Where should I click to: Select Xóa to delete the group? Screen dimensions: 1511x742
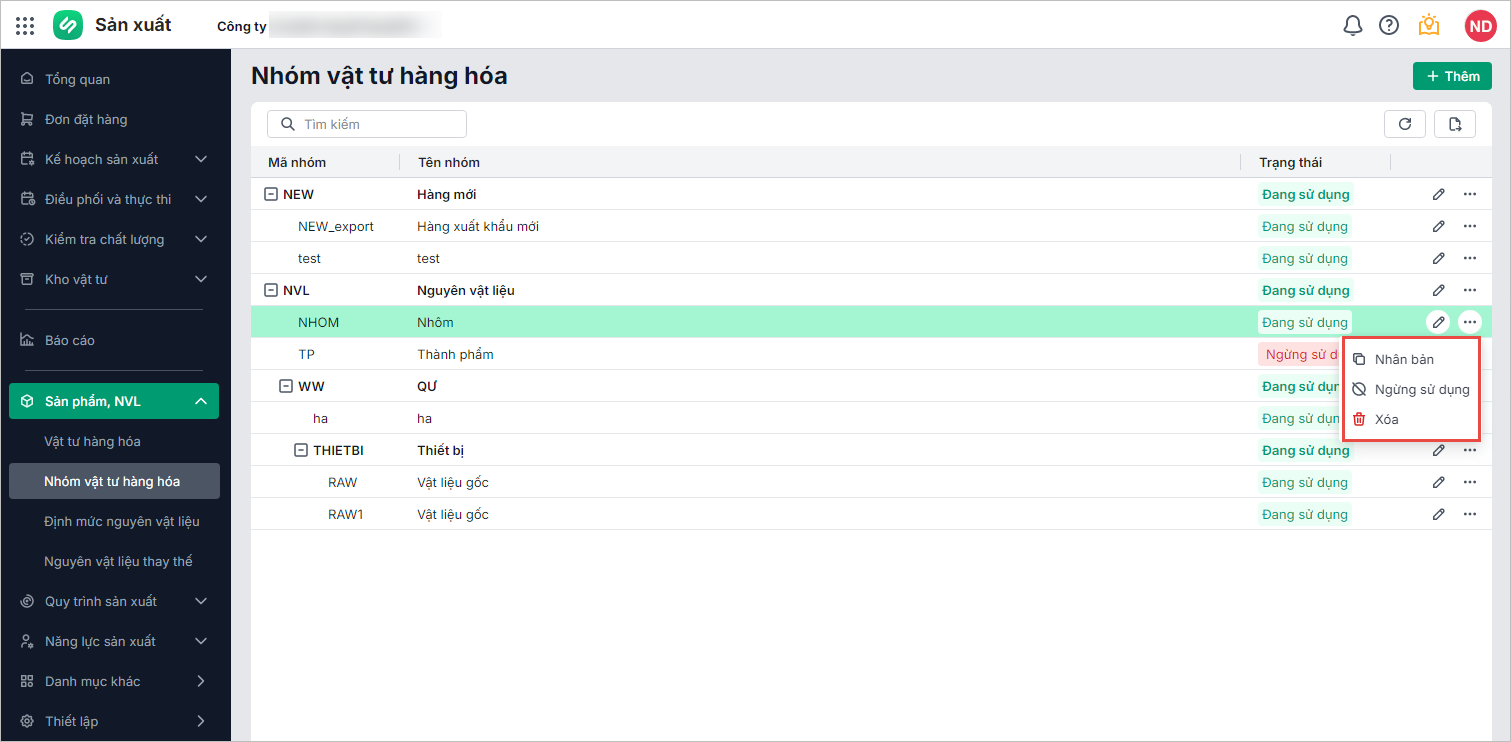pyautogui.click(x=1386, y=419)
